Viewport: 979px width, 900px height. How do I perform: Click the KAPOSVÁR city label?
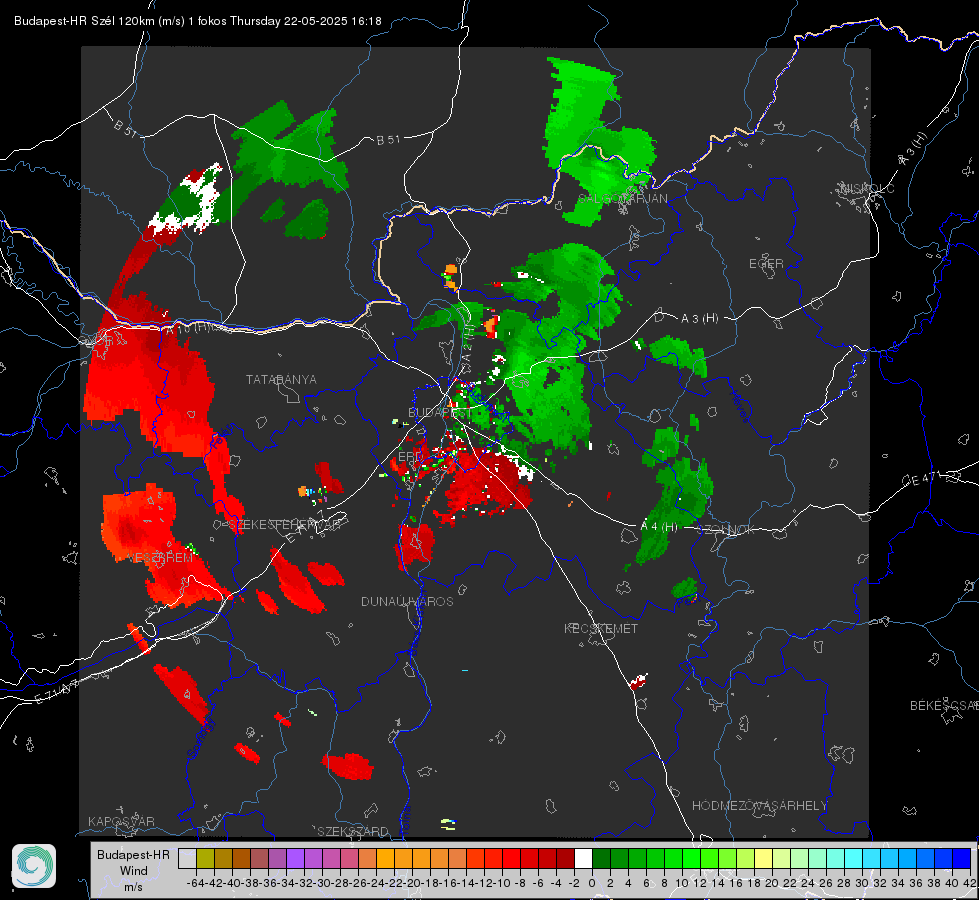tap(121, 821)
